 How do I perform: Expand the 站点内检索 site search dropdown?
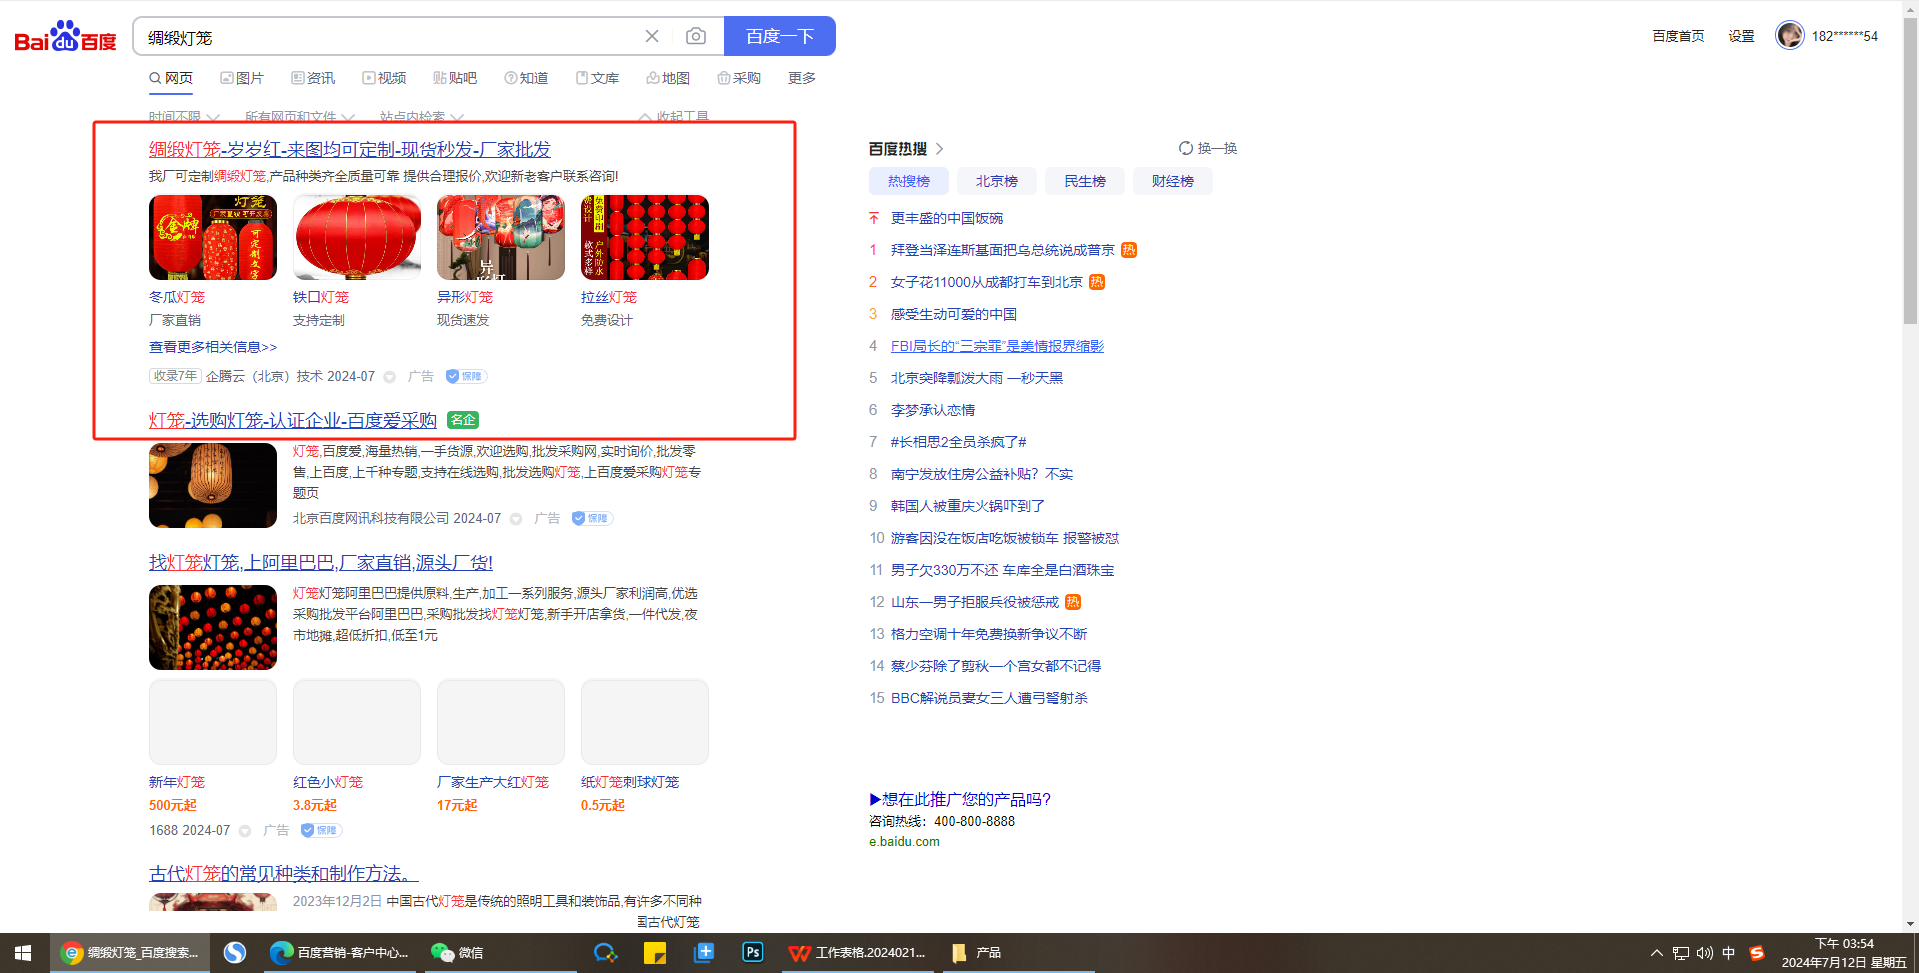click(421, 117)
